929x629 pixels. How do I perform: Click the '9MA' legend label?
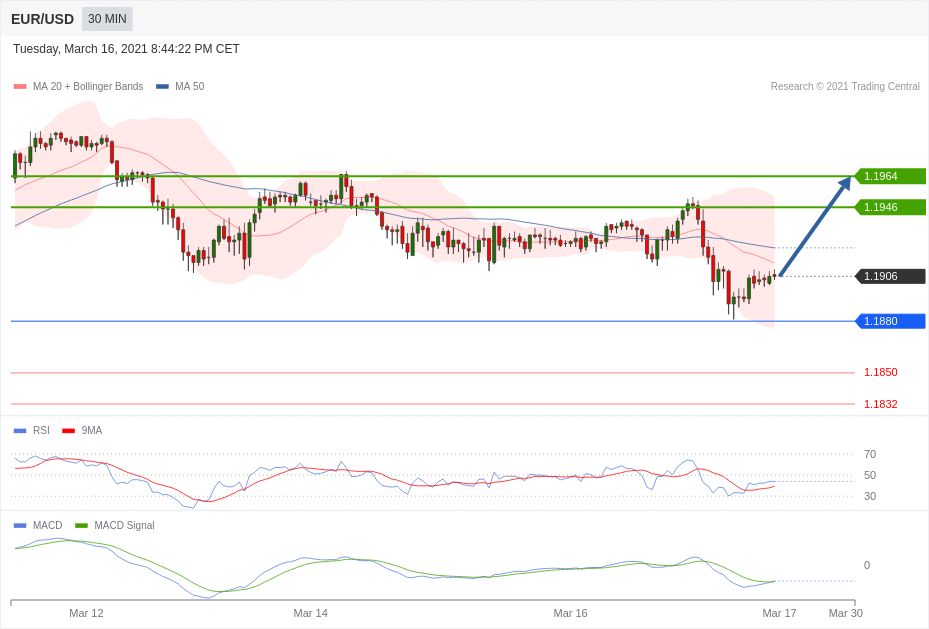click(92, 431)
